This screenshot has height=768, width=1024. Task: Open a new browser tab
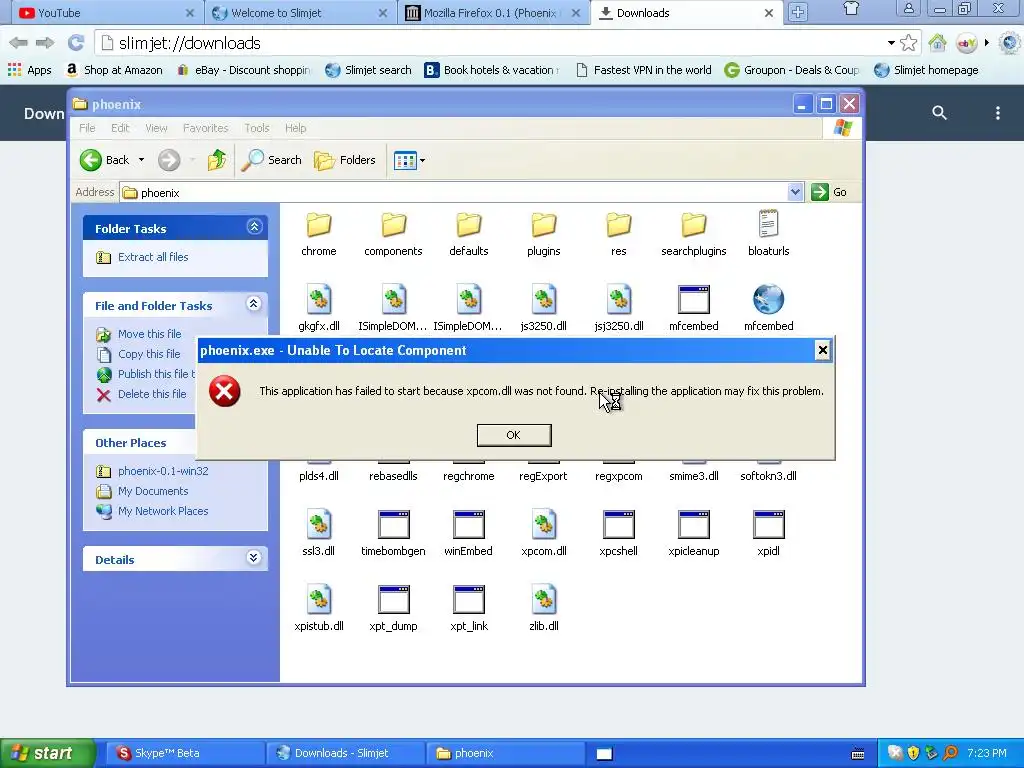click(x=797, y=12)
